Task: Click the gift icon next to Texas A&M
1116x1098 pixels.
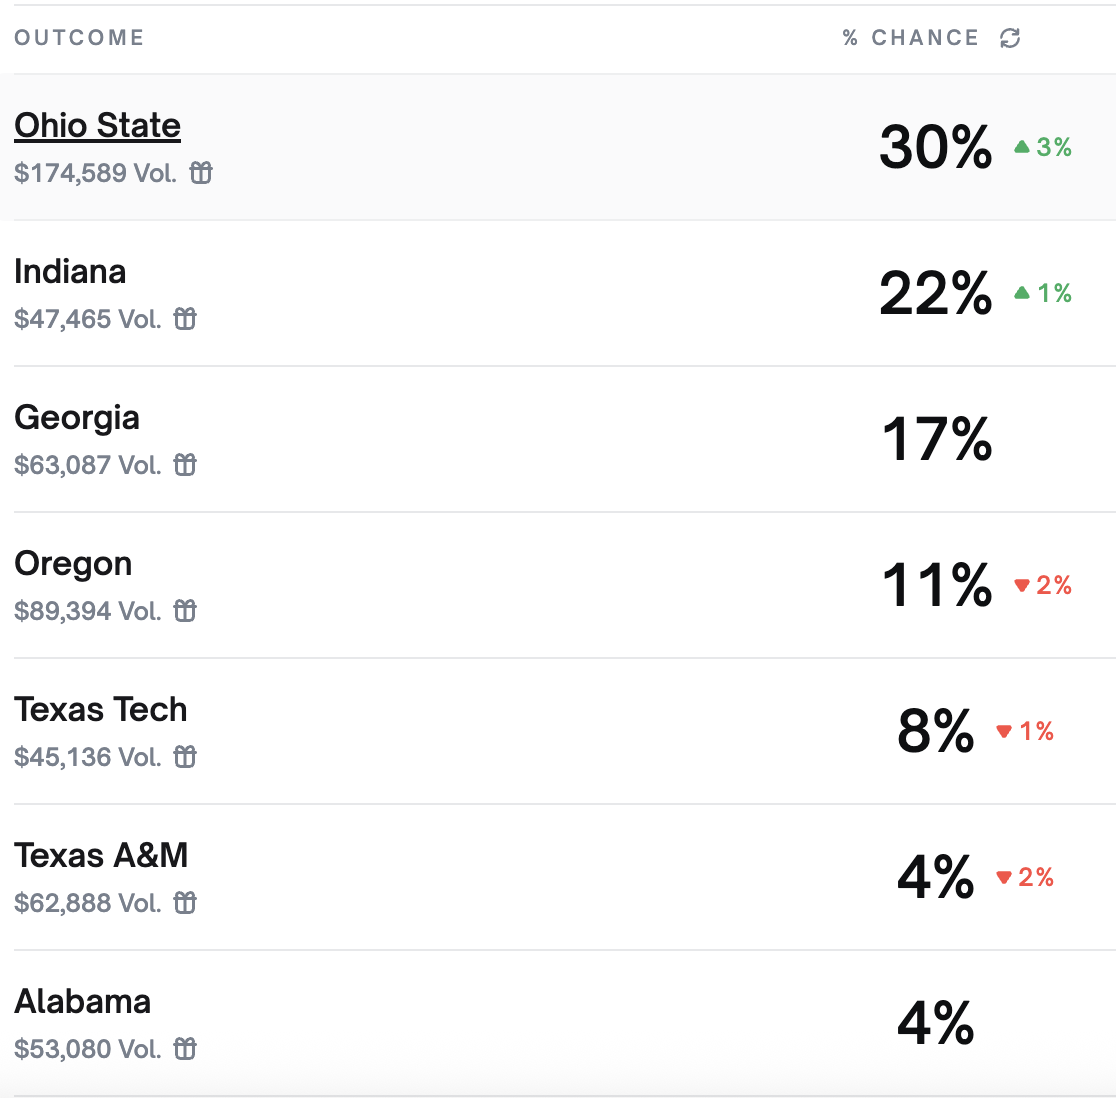Action: pyautogui.click(x=185, y=902)
